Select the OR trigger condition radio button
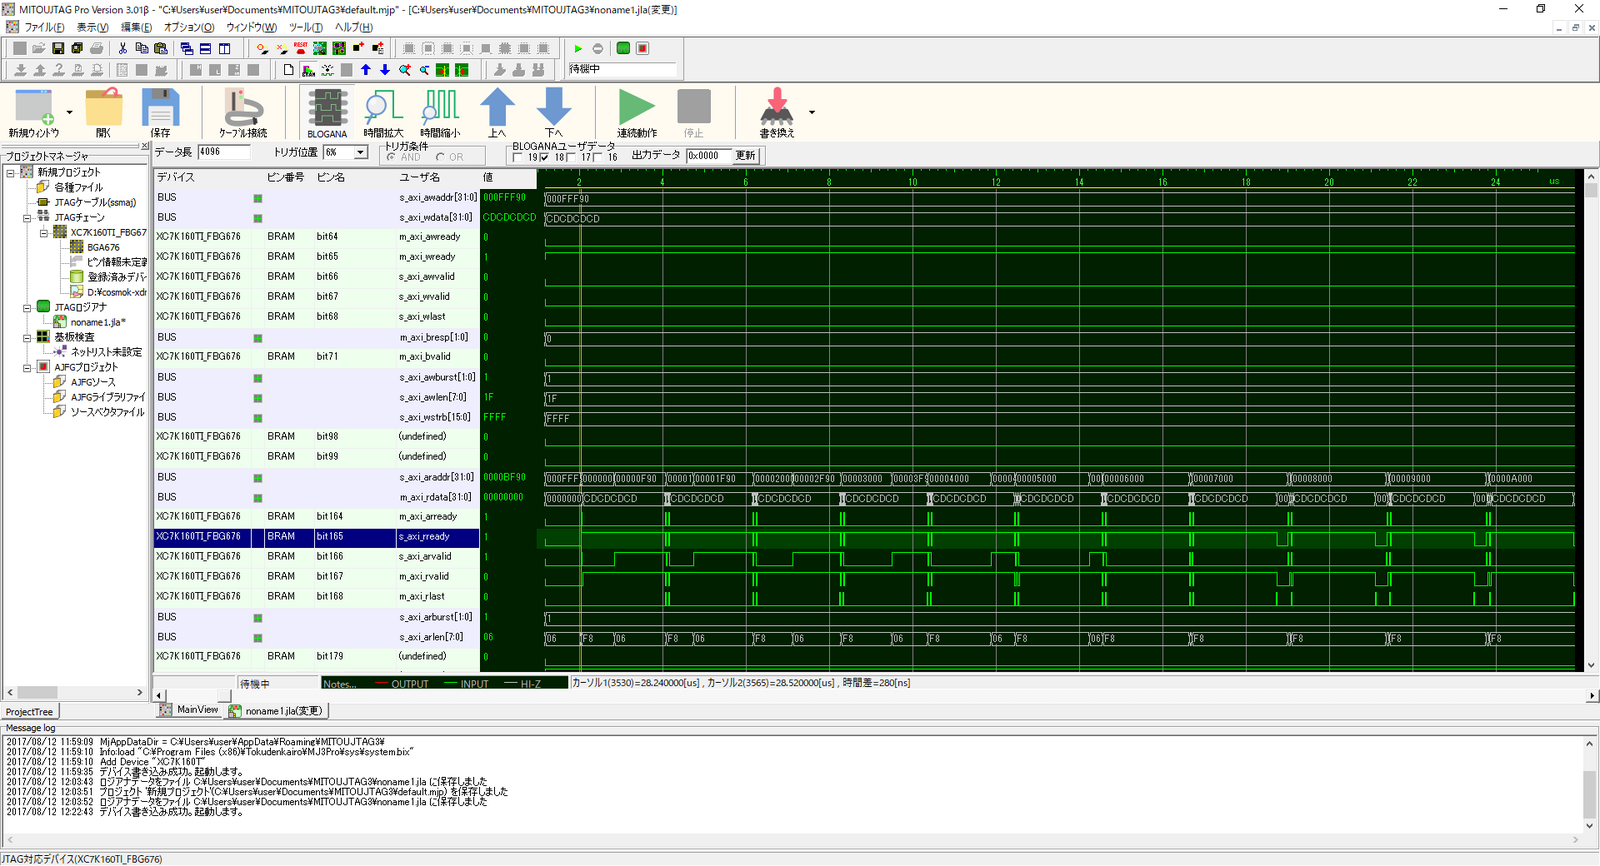Viewport: 1600px width, 866px height. [x=440, y=157]
